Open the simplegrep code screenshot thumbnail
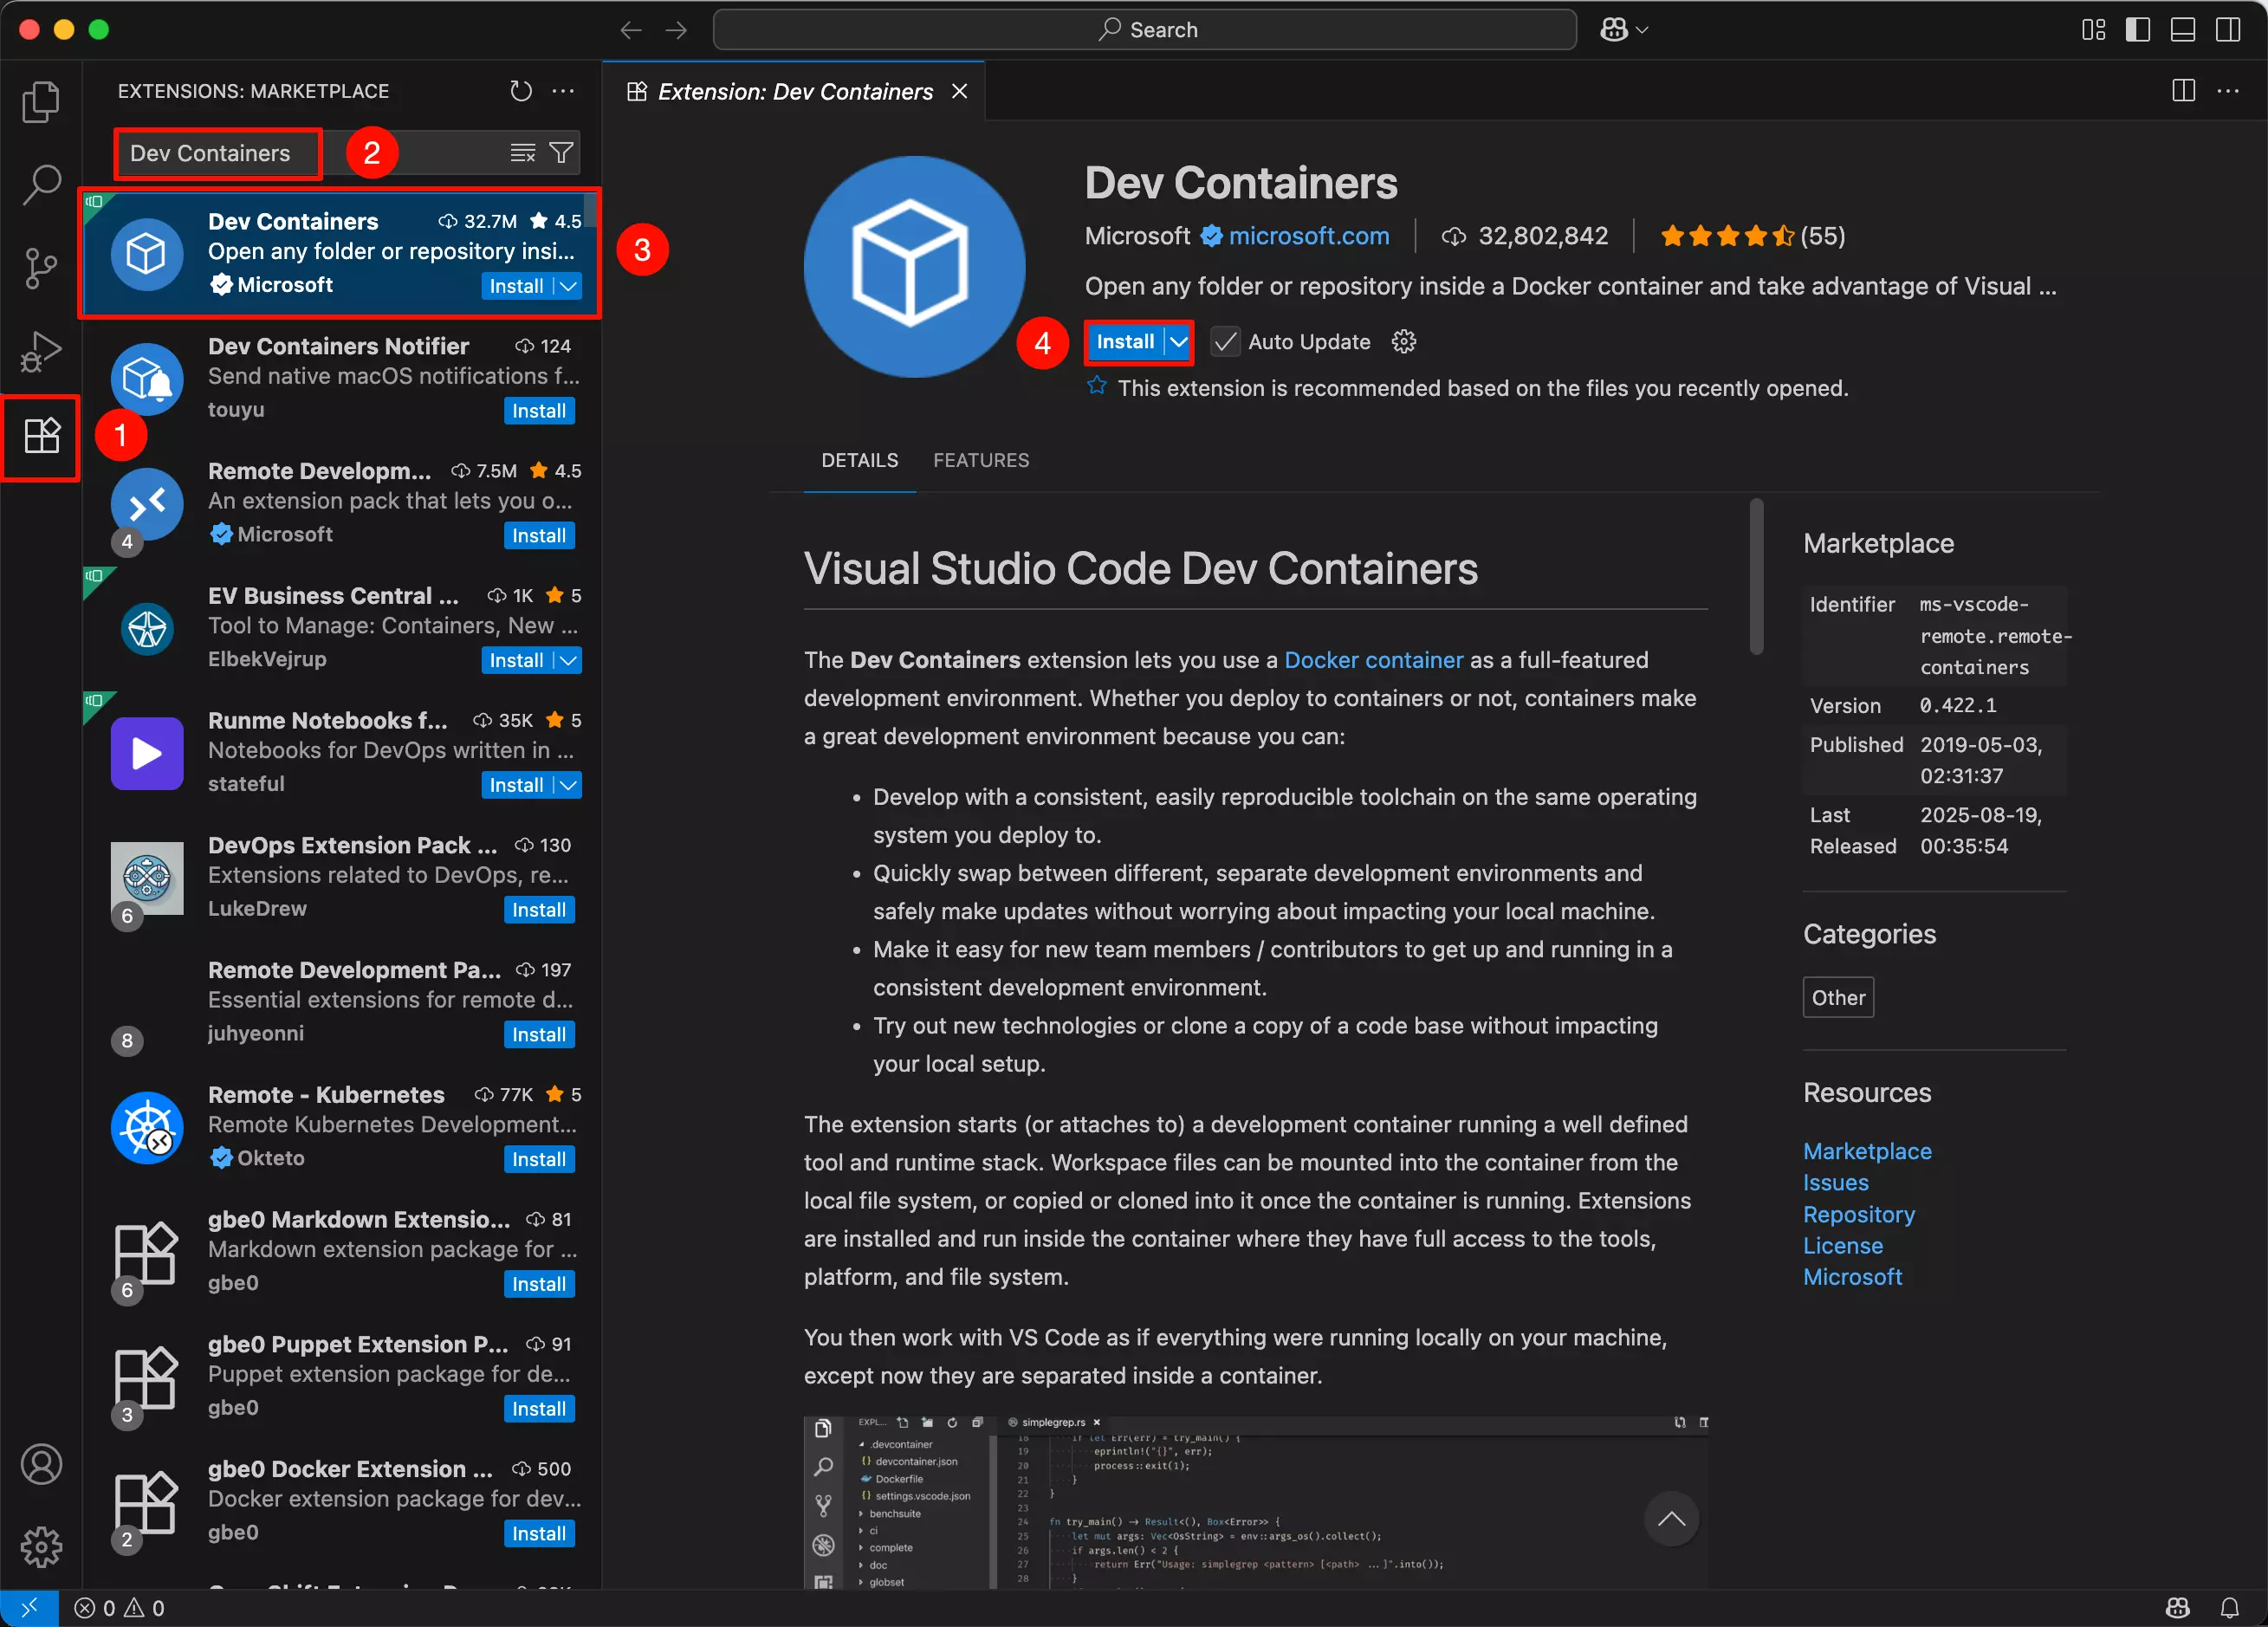Screen dimensions: 2268x1627 (1255, 1501)
